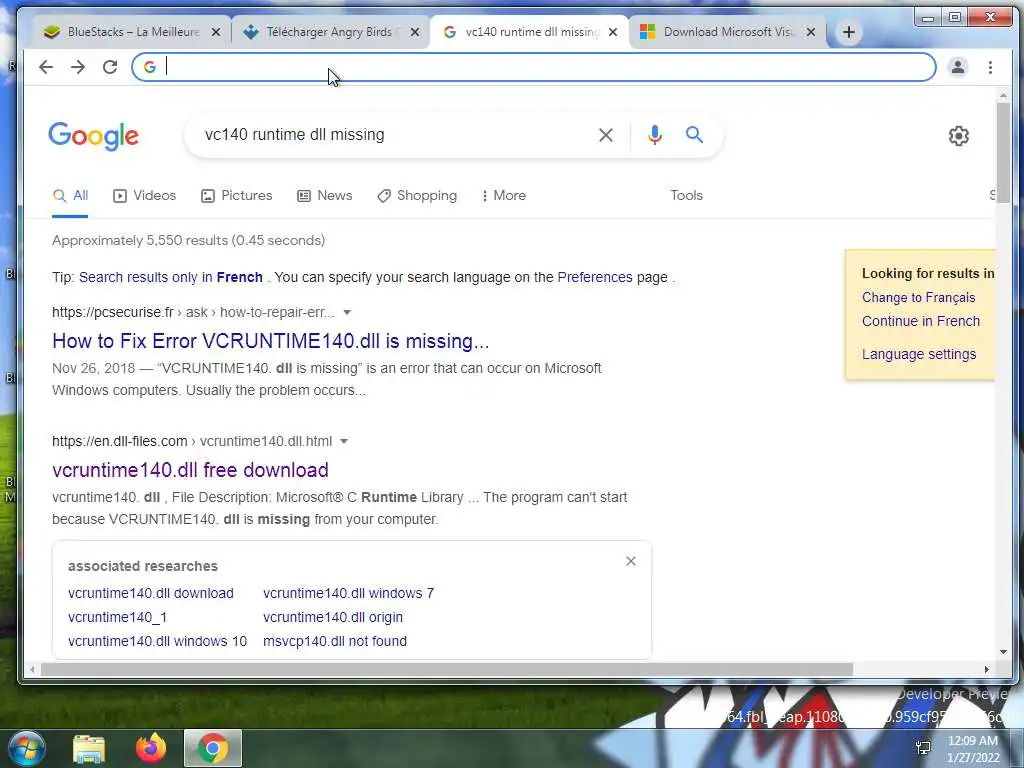Search msvcp140.dll not found suggestion
The height and width of the screenshot is (768, 1024).
335,641
